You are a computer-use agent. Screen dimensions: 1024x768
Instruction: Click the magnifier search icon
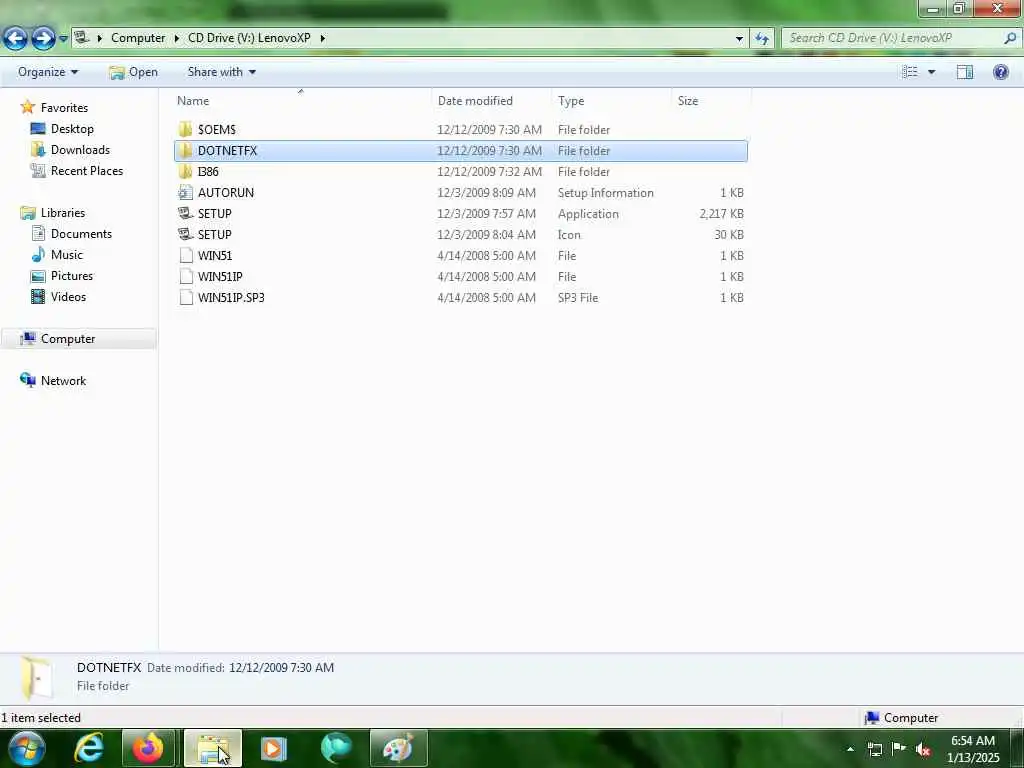[x=1010, y=38]
